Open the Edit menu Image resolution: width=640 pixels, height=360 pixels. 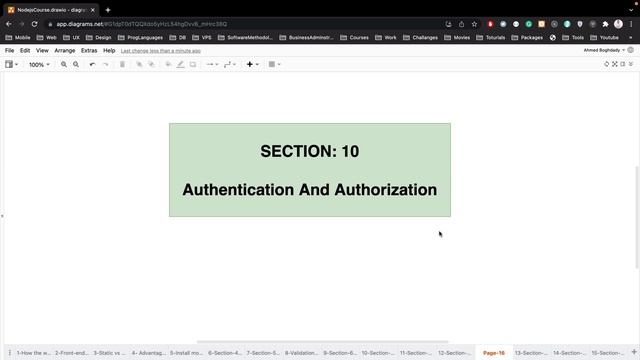pyautogui.click(x=25, y=50)
